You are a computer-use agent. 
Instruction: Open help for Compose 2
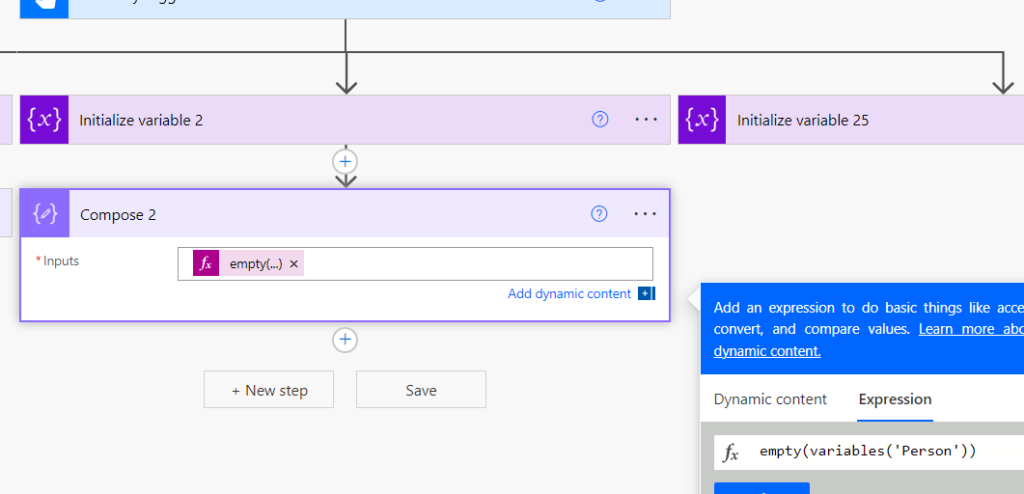pyautogui.click(x=600, y=214)
